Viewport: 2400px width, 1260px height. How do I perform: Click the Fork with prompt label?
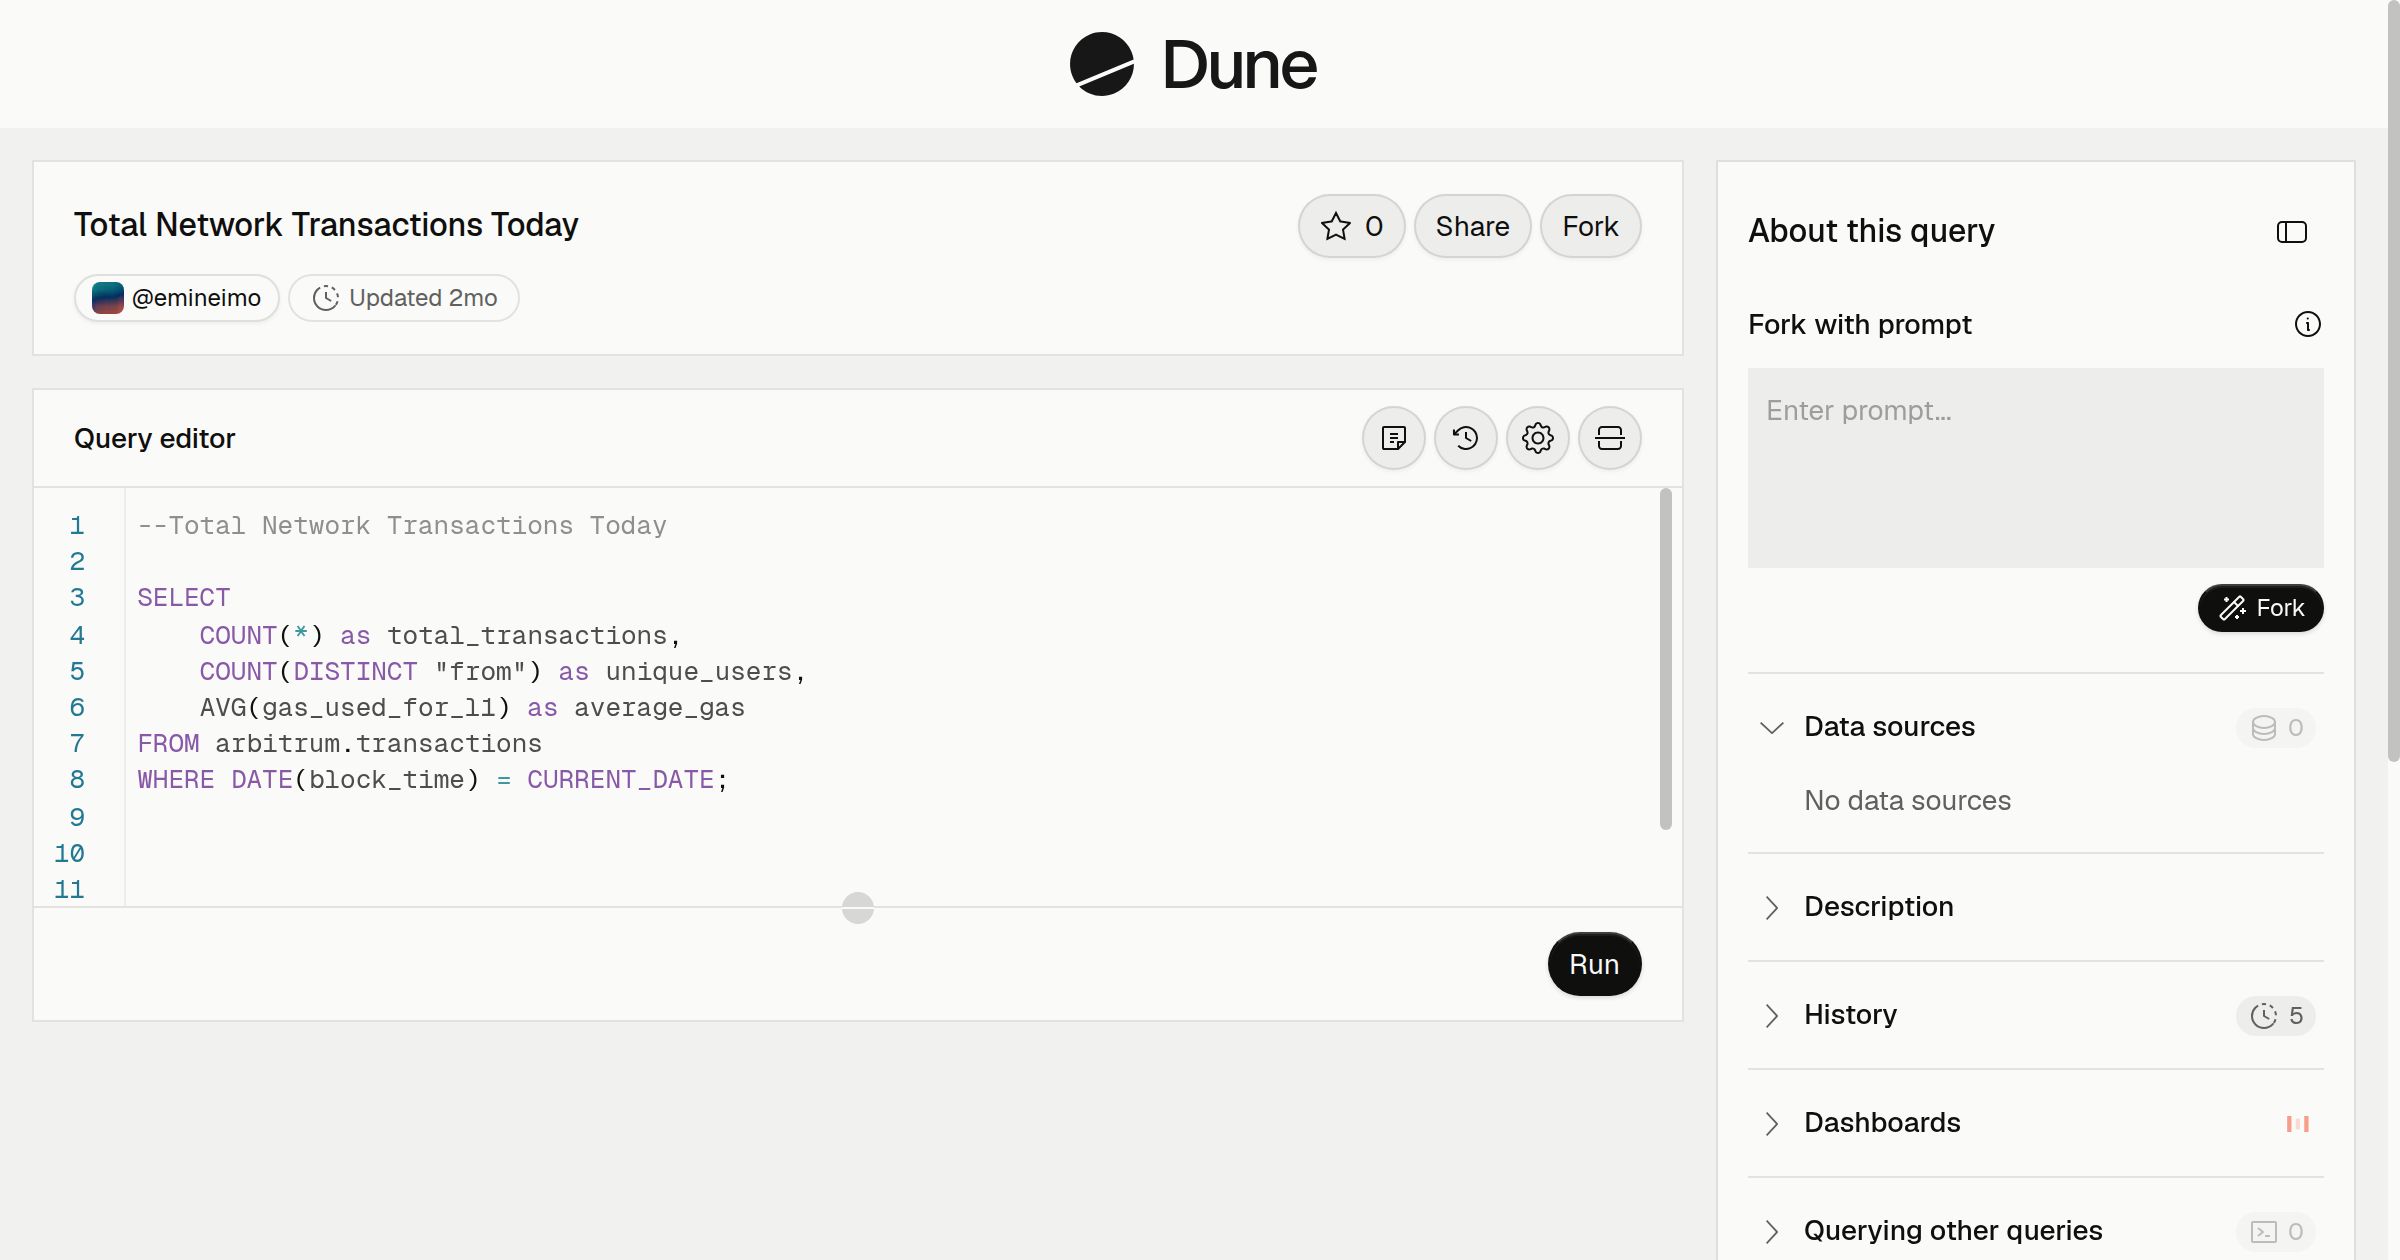coord(1860,325)
